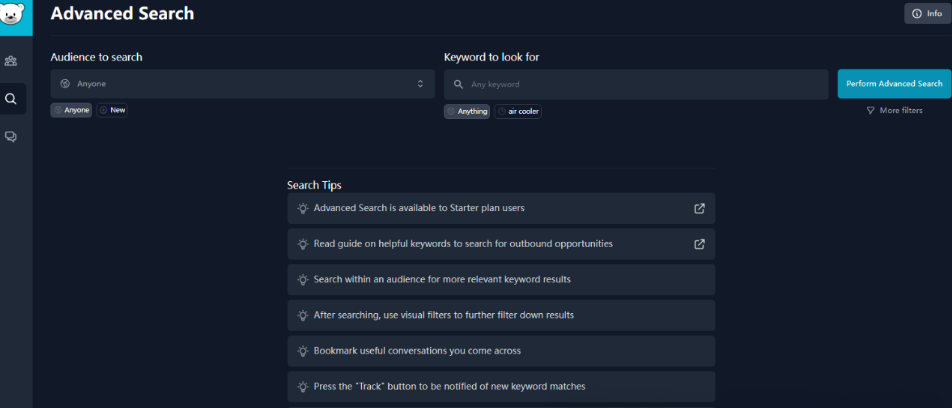Select the Anyone audience chip
This screenshot has width=952, height=408.
72,110
